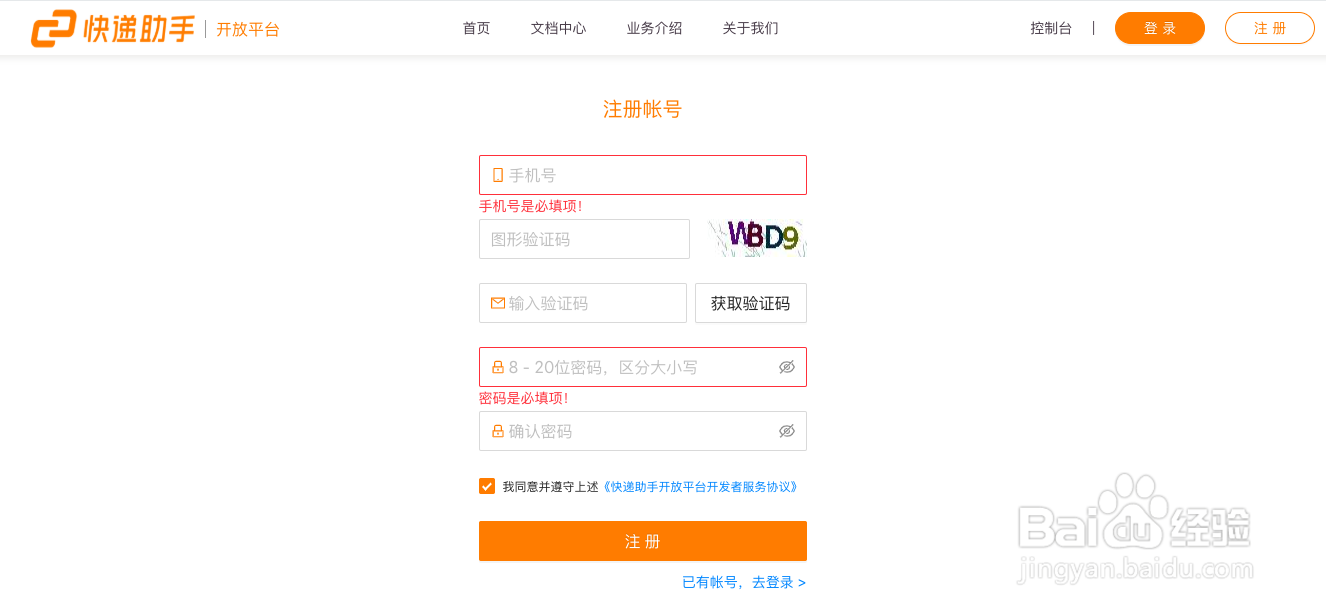This screenshot has height=615, width=1326.
Task: Click the lock icon in confirm password field
Action: click(x=497, y=431)
